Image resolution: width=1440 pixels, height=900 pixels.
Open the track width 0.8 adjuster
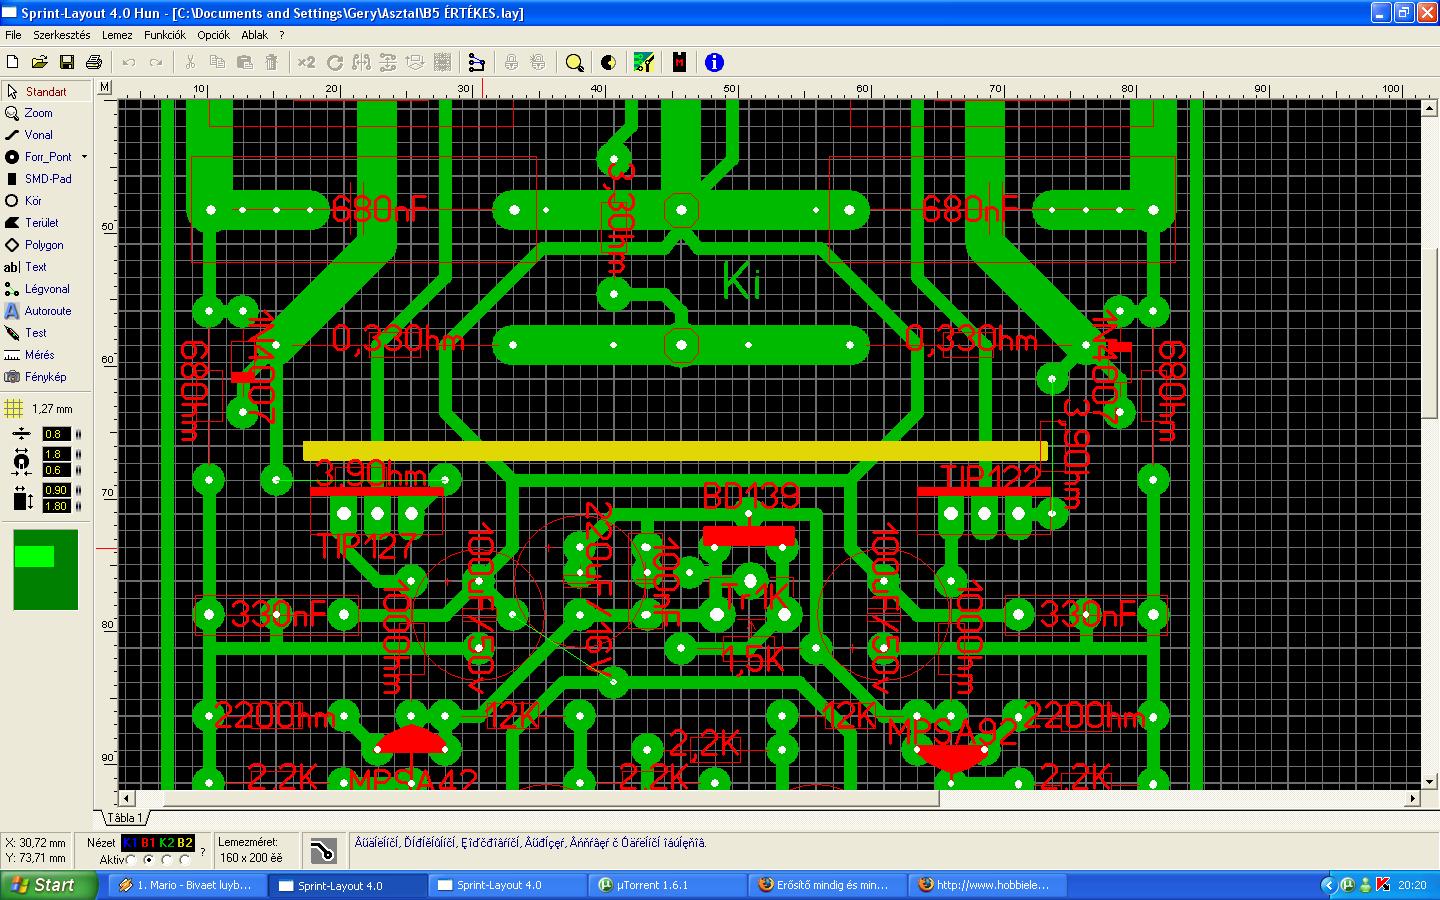(x=56, y=434)
